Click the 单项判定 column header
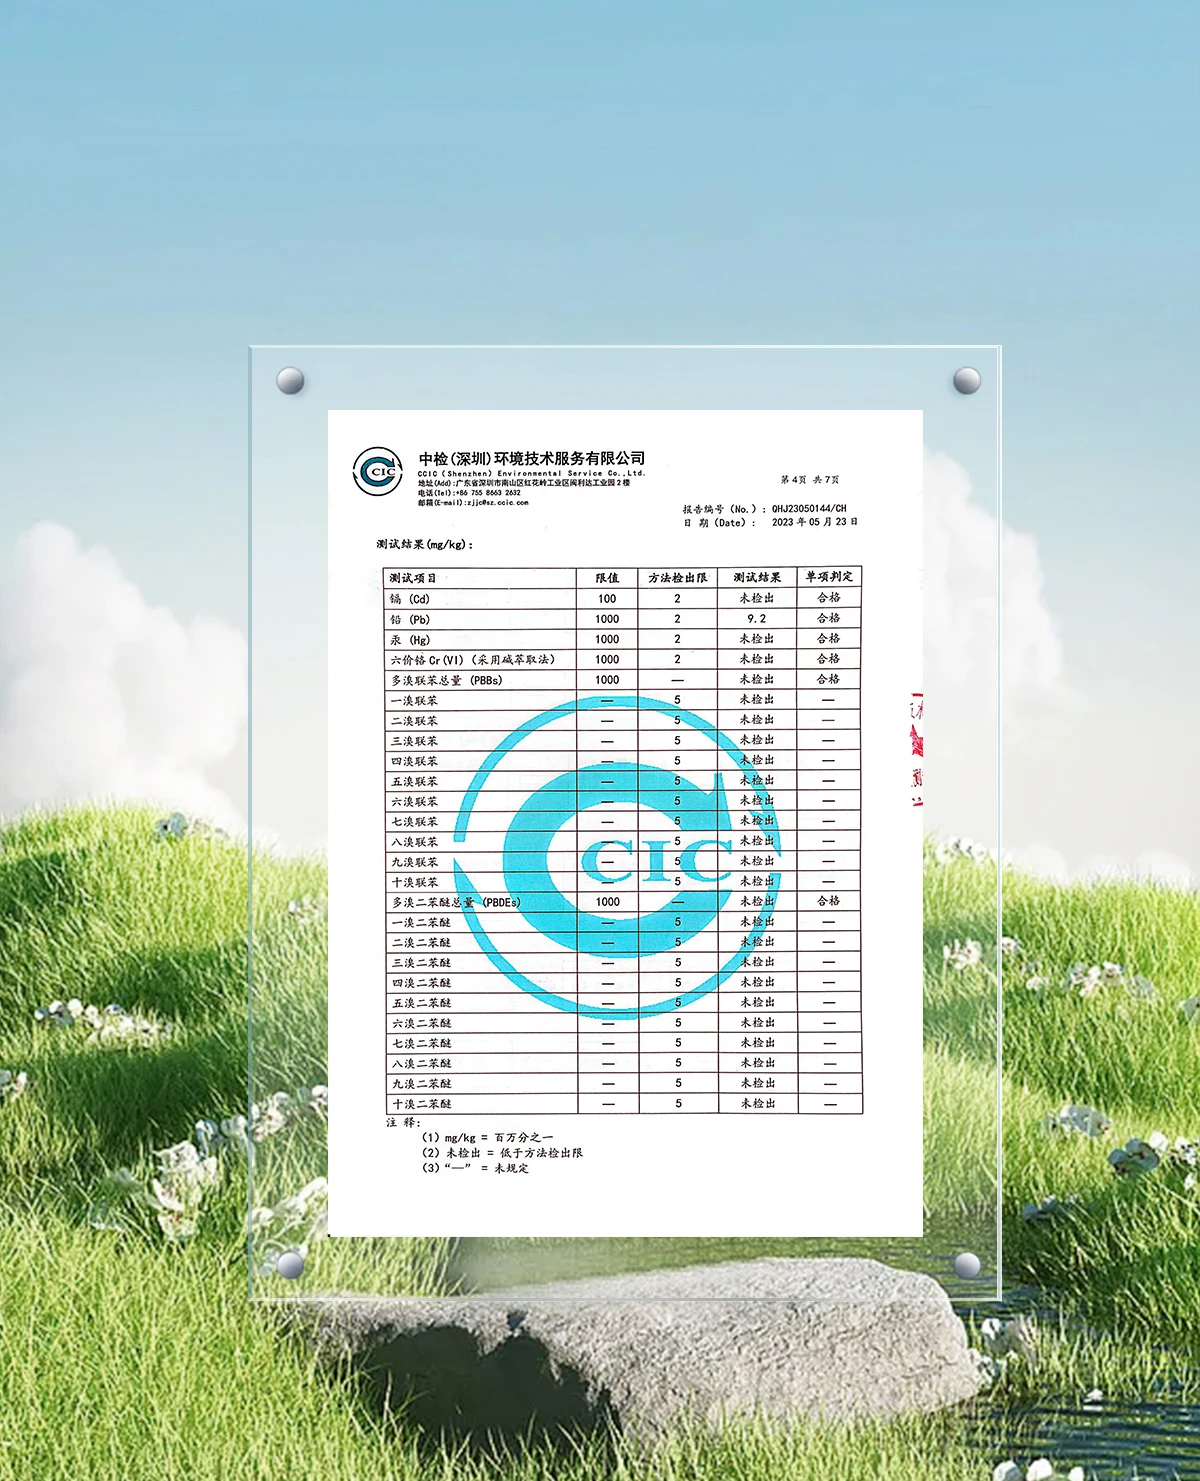Viewport: 1200px width, 1481px height. (x=829, y=576)
